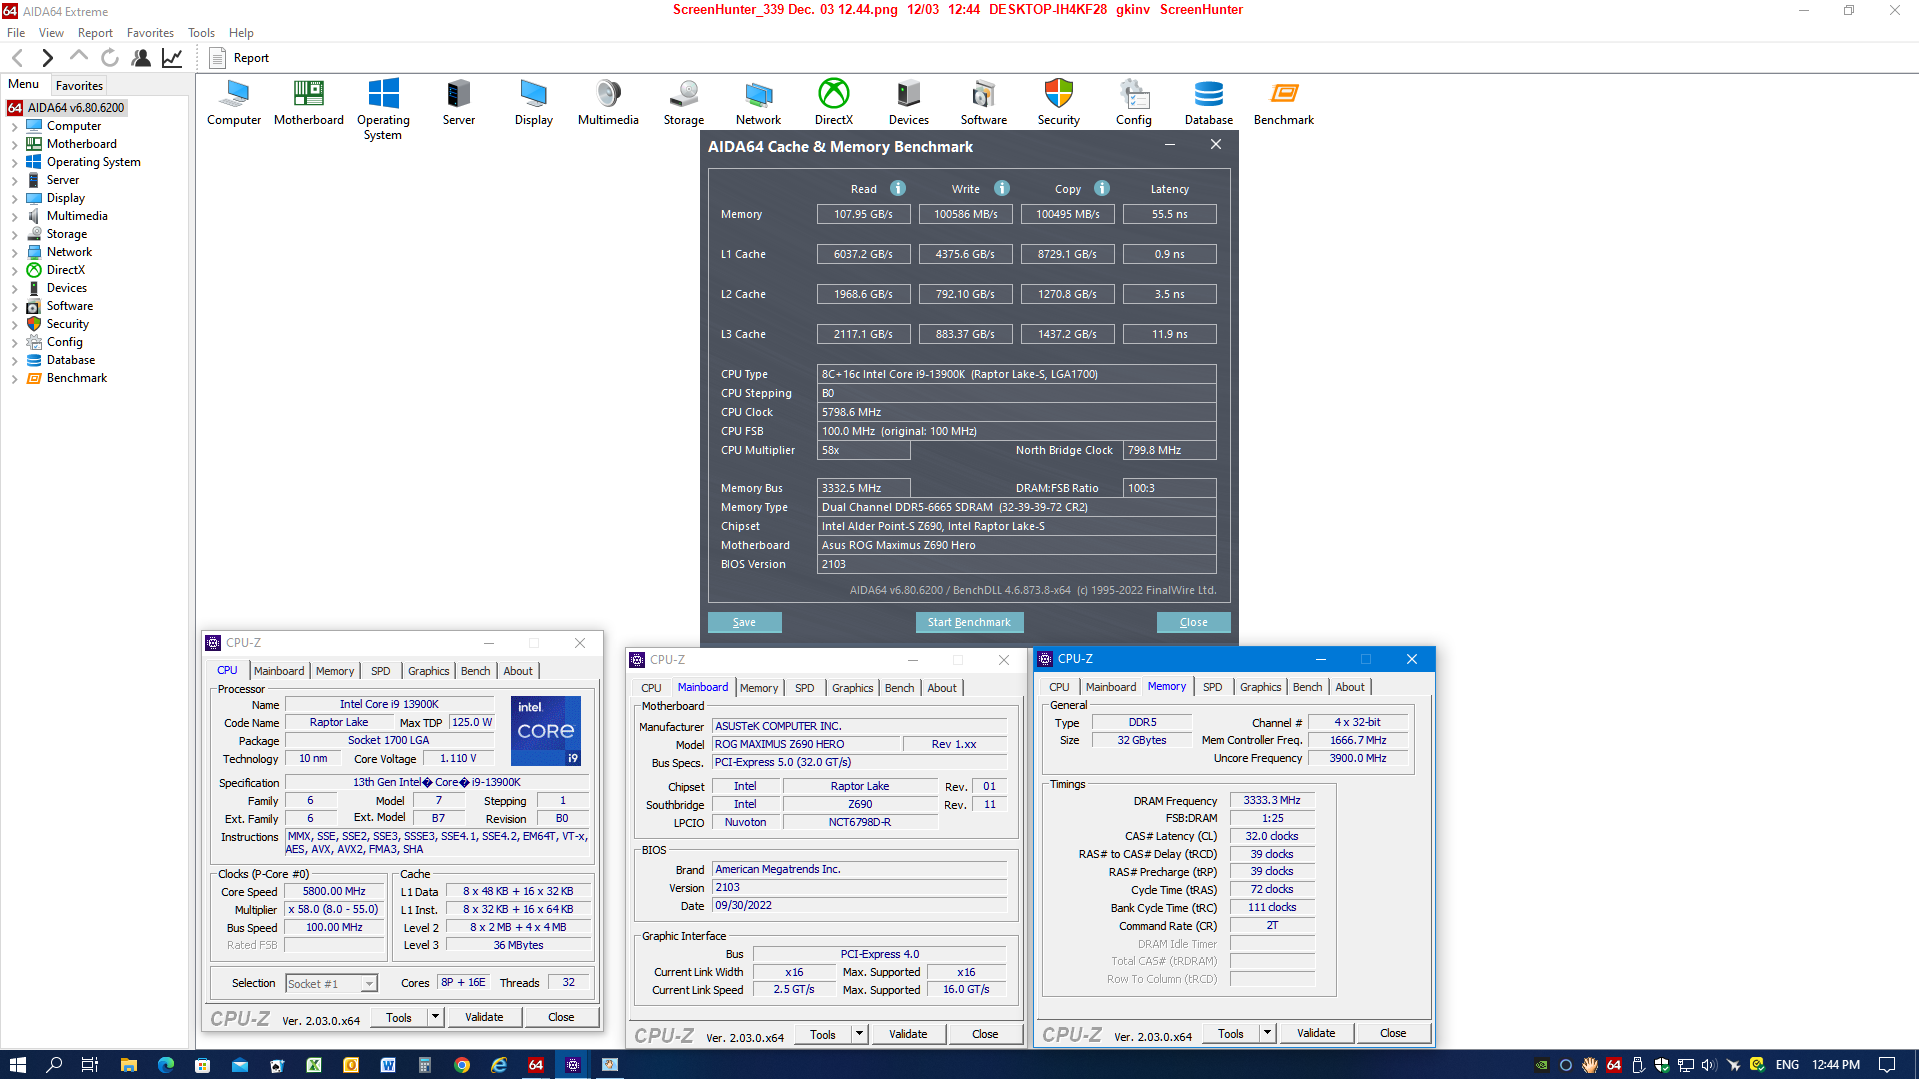Screen dimensions: 1919x1079
Task: Click Close button in CPU-Z Memory window
Action: [1393, 1033]
